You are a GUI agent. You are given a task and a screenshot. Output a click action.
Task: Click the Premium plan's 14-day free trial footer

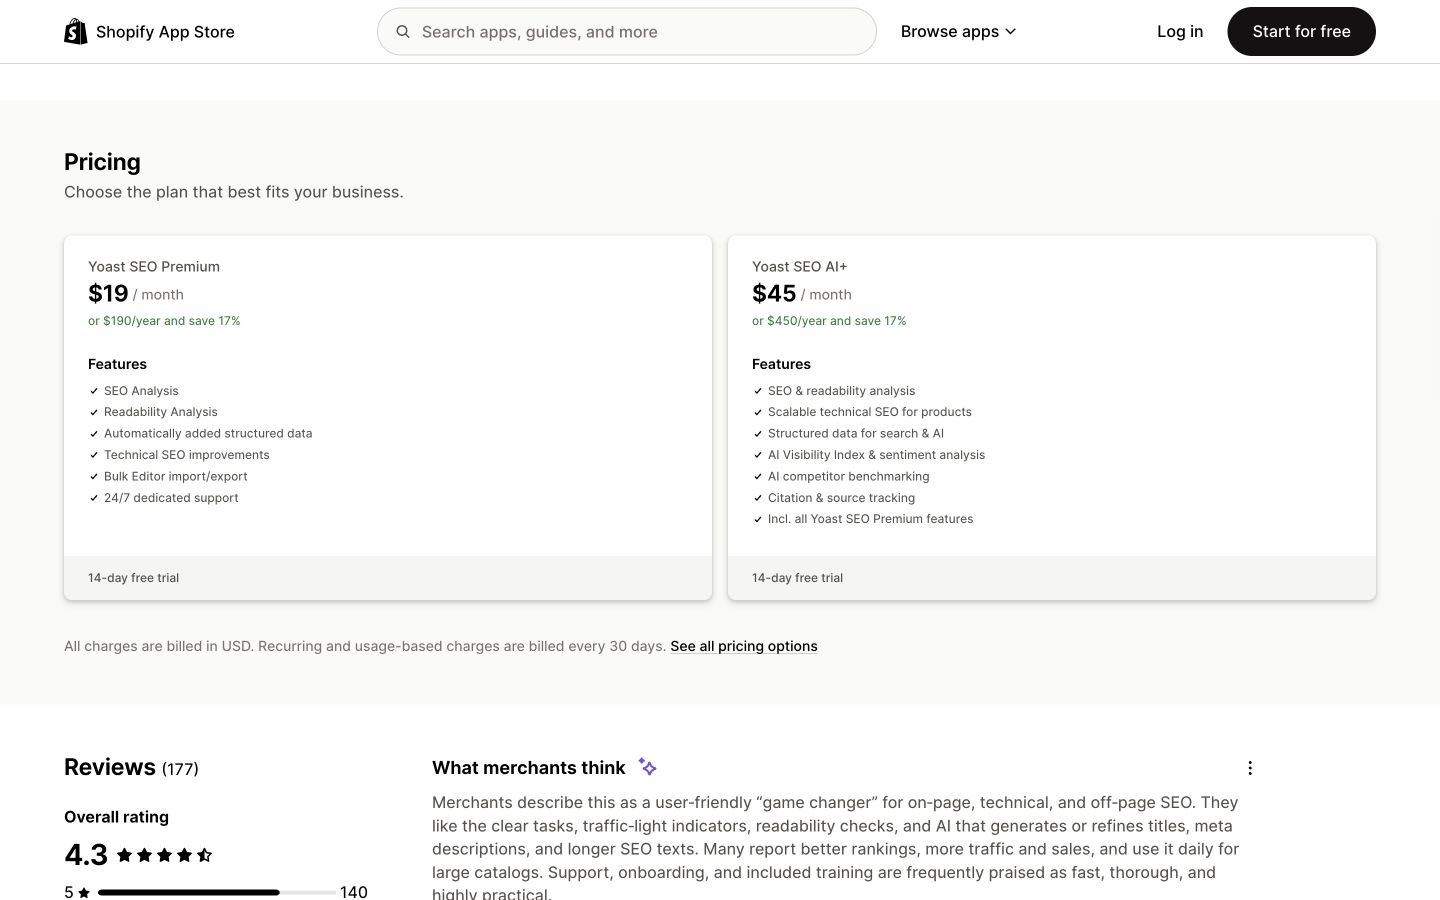pos(388,578)
